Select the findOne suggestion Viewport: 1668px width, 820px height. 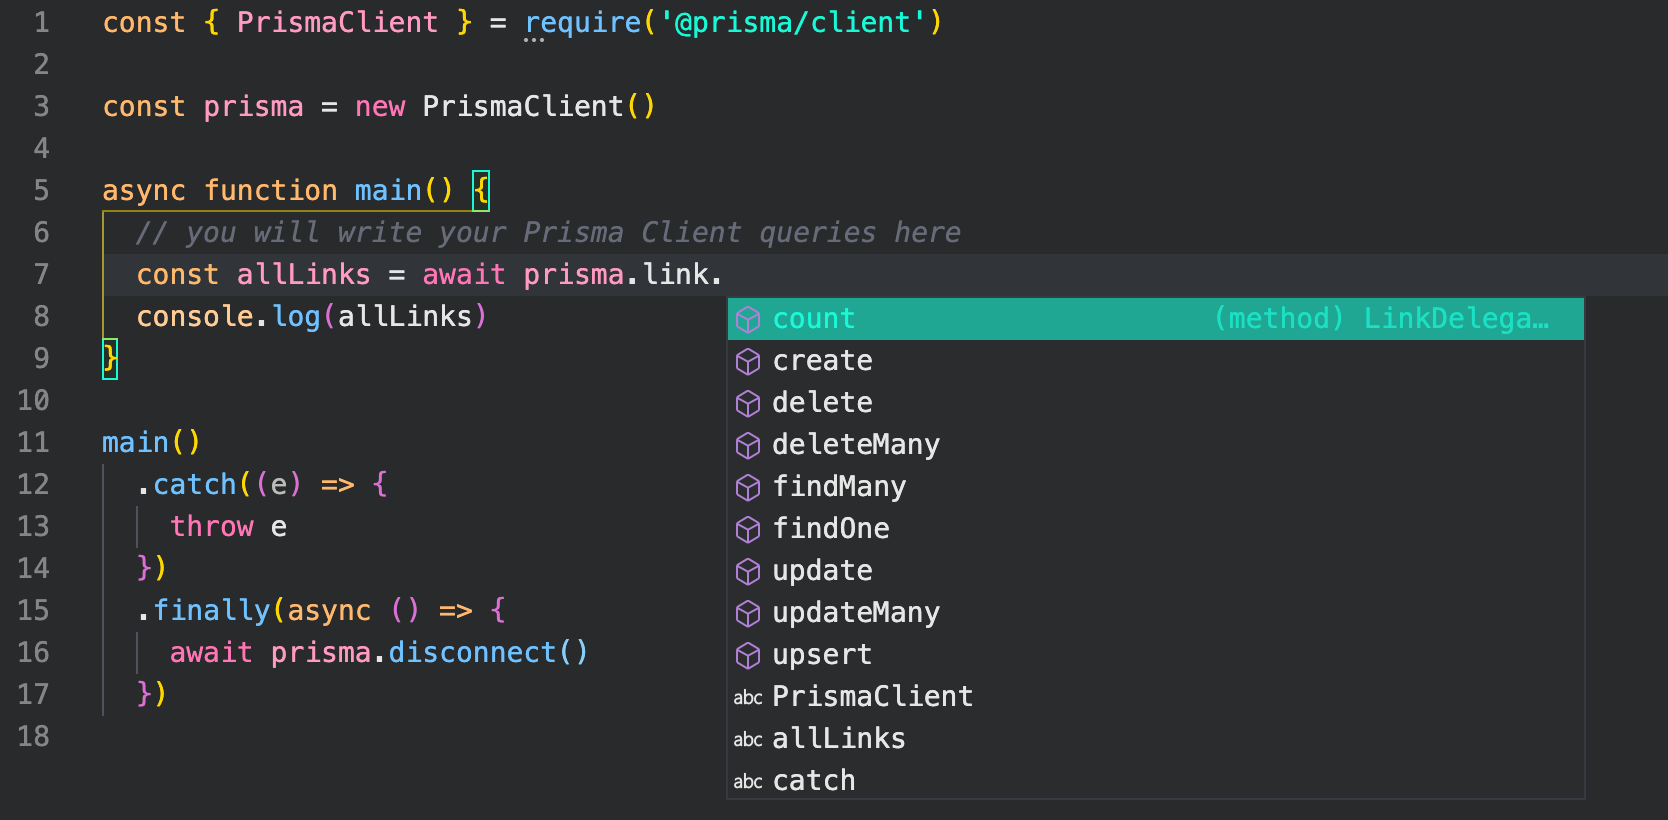pos(1156,529)
